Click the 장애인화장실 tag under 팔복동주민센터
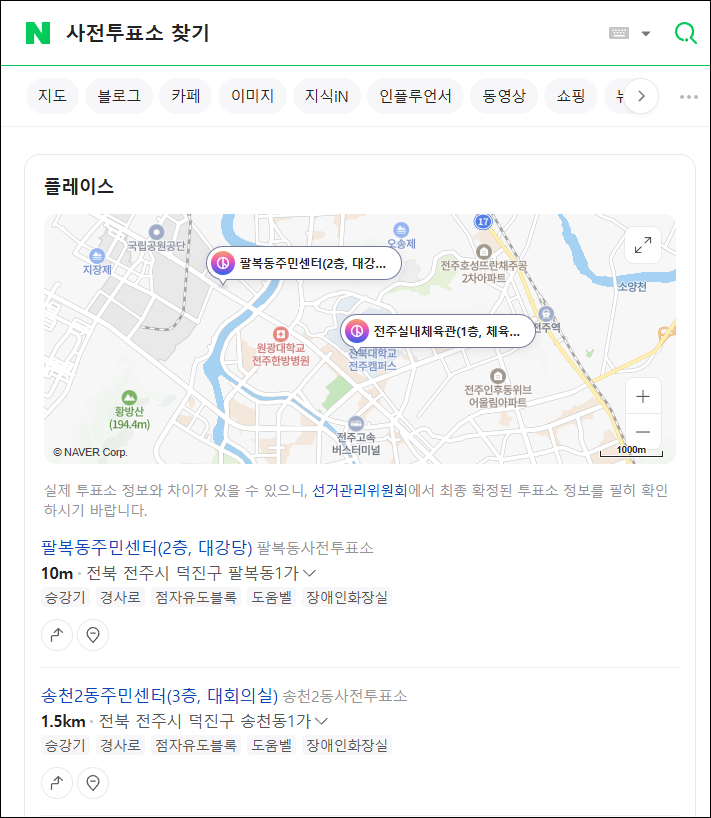Viewport: 711px width, 818px height. click(x=347, y=597)
